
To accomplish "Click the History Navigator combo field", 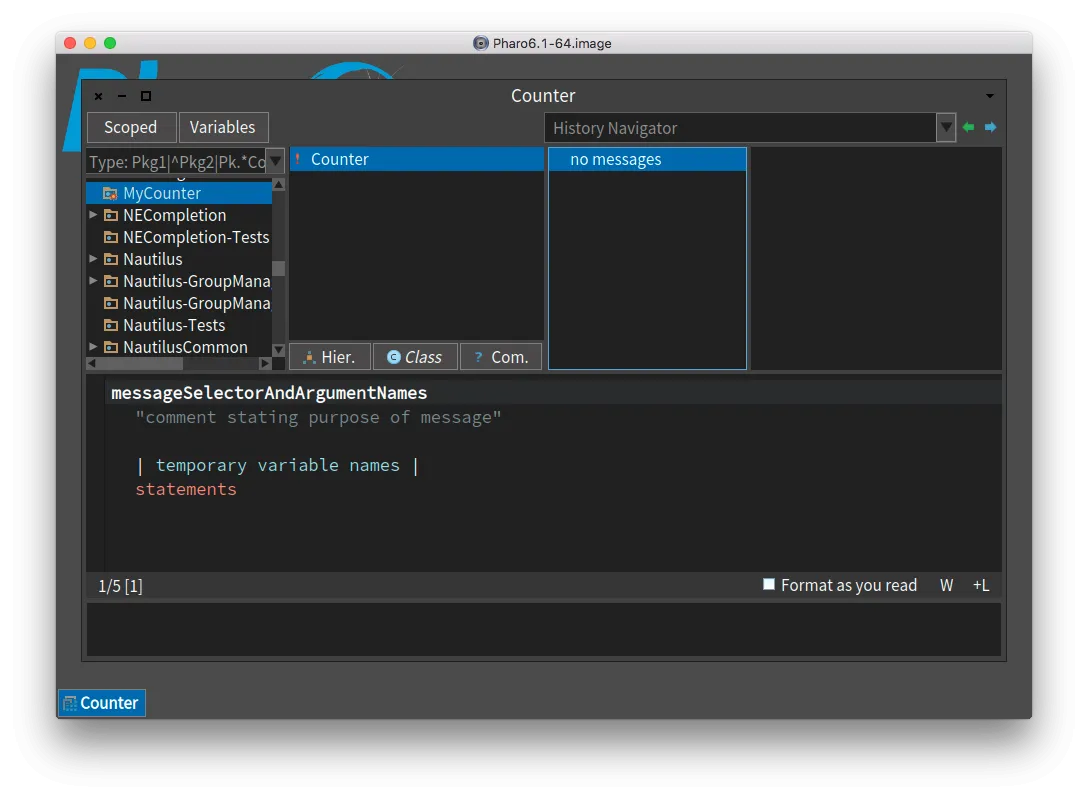I will [740, 128].
